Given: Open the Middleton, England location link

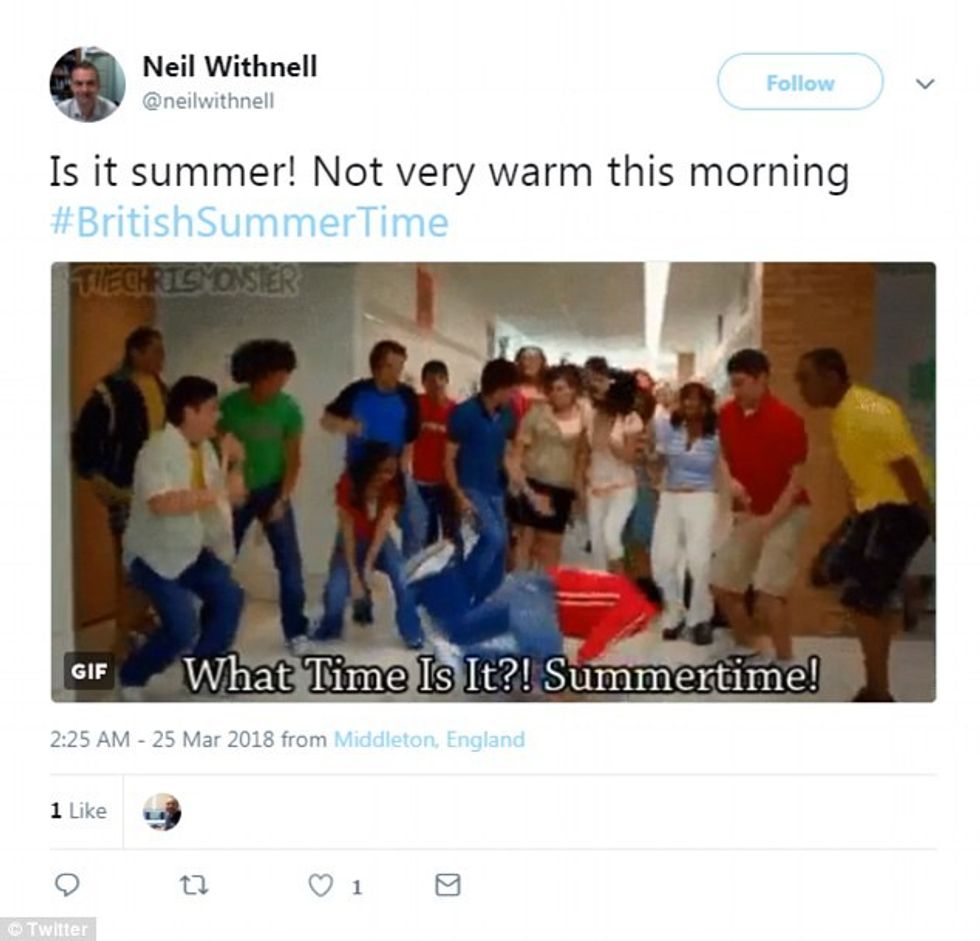Looking at the screenshot, I should (429, 740).
